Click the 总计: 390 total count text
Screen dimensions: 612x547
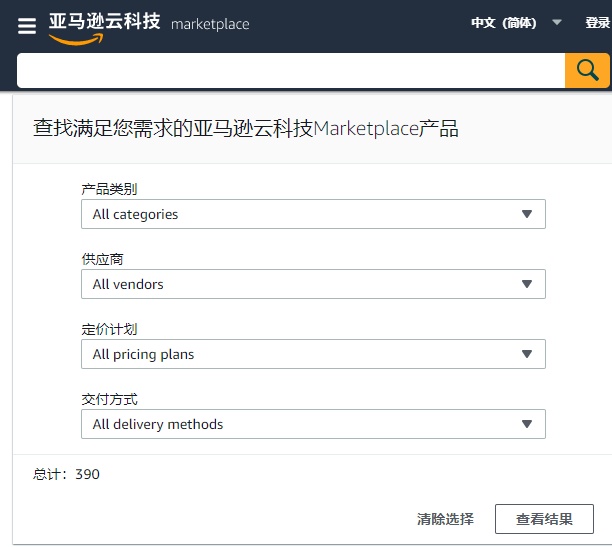coord(66,474)
